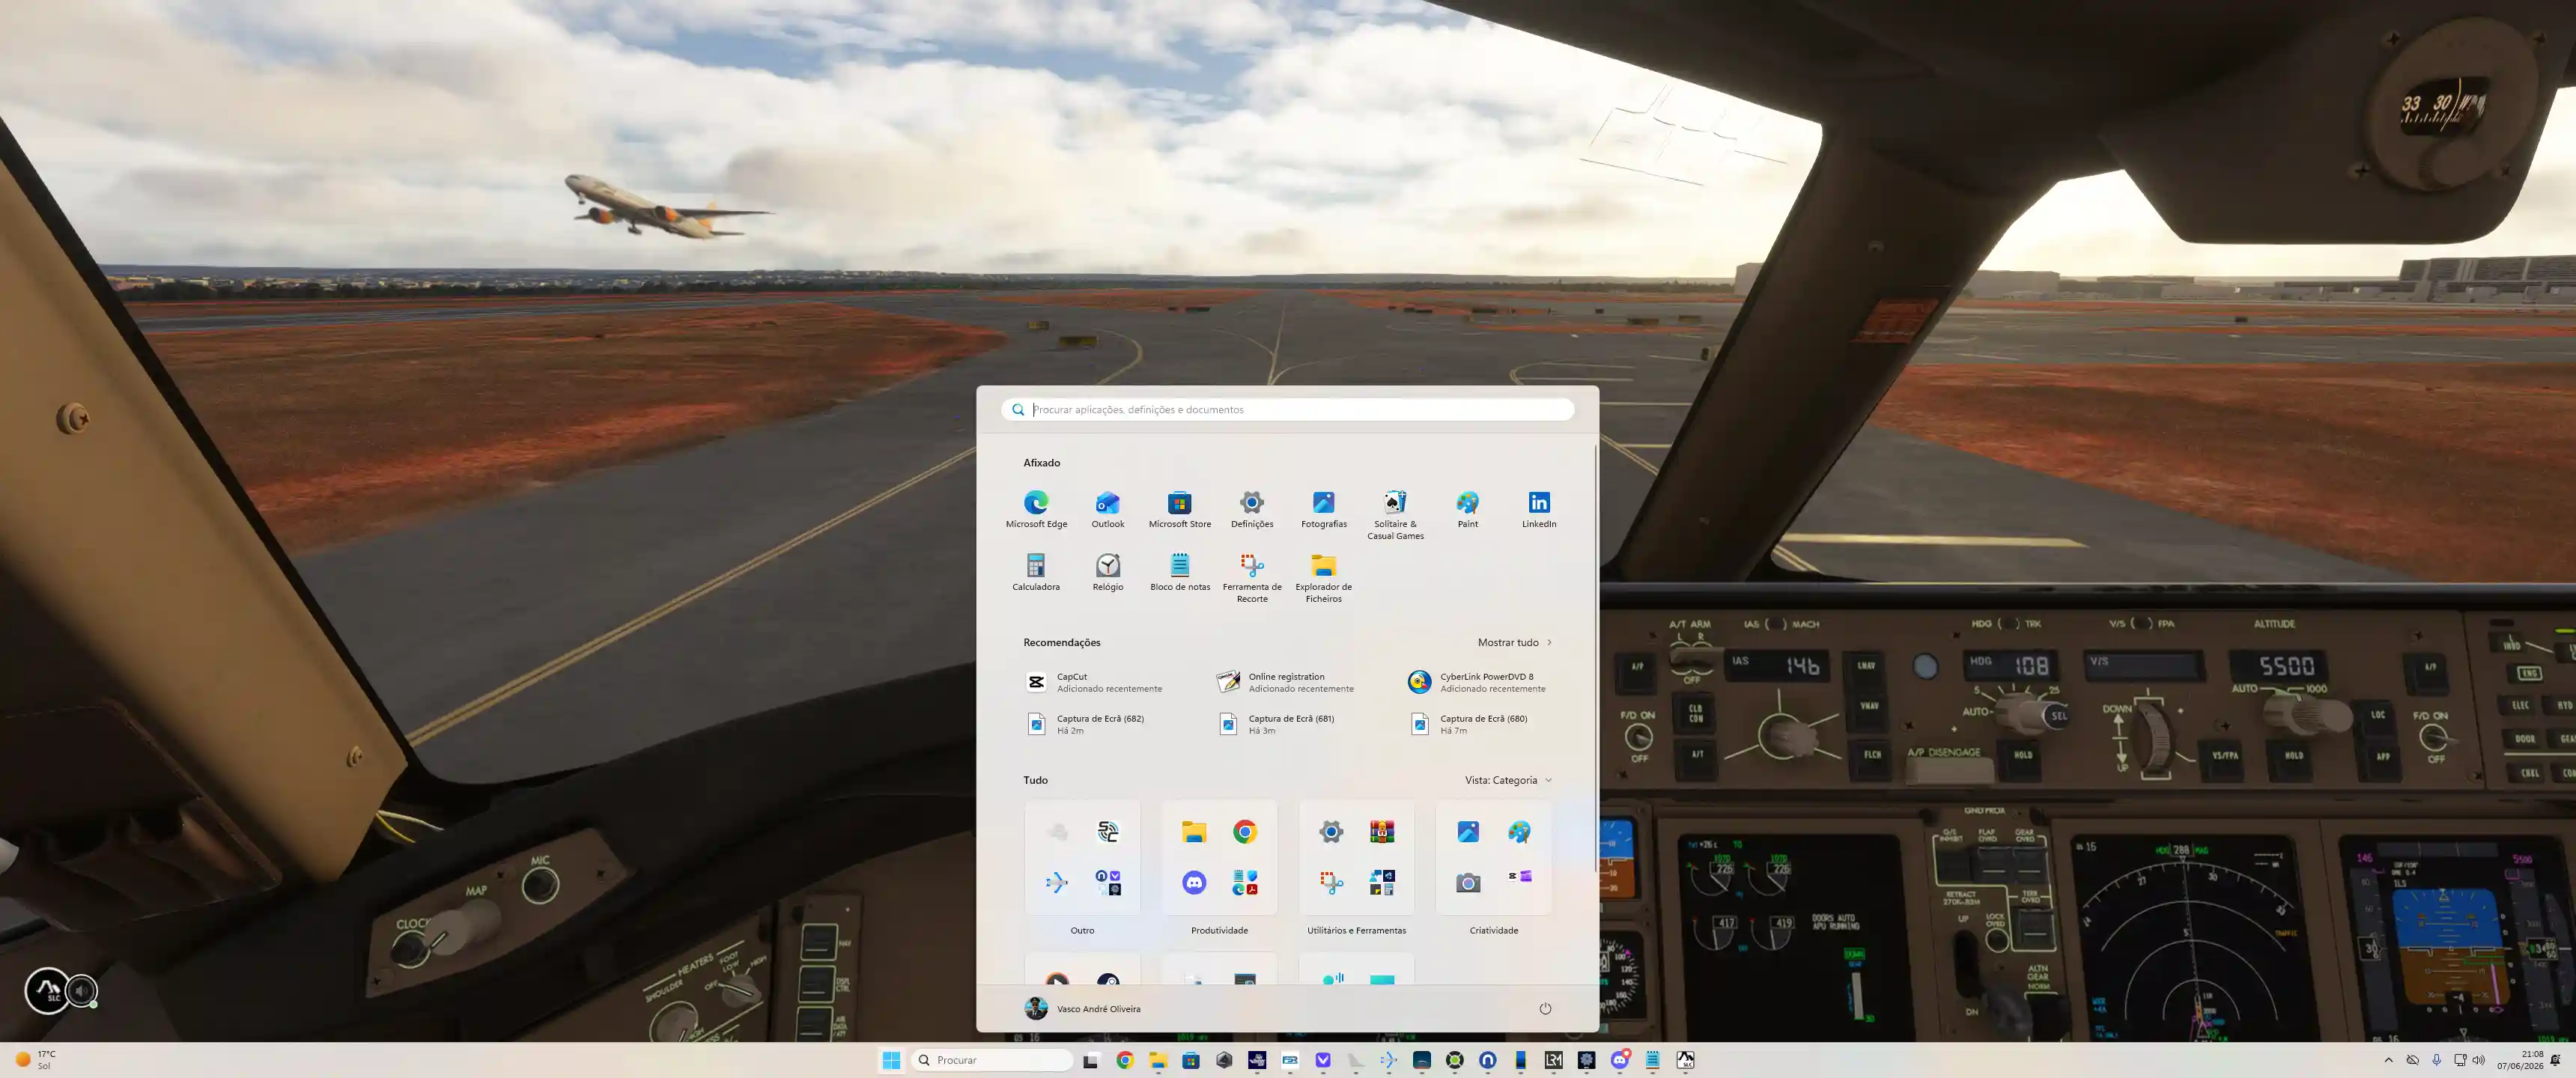Open SLC app at taskbar end

1685,1060
